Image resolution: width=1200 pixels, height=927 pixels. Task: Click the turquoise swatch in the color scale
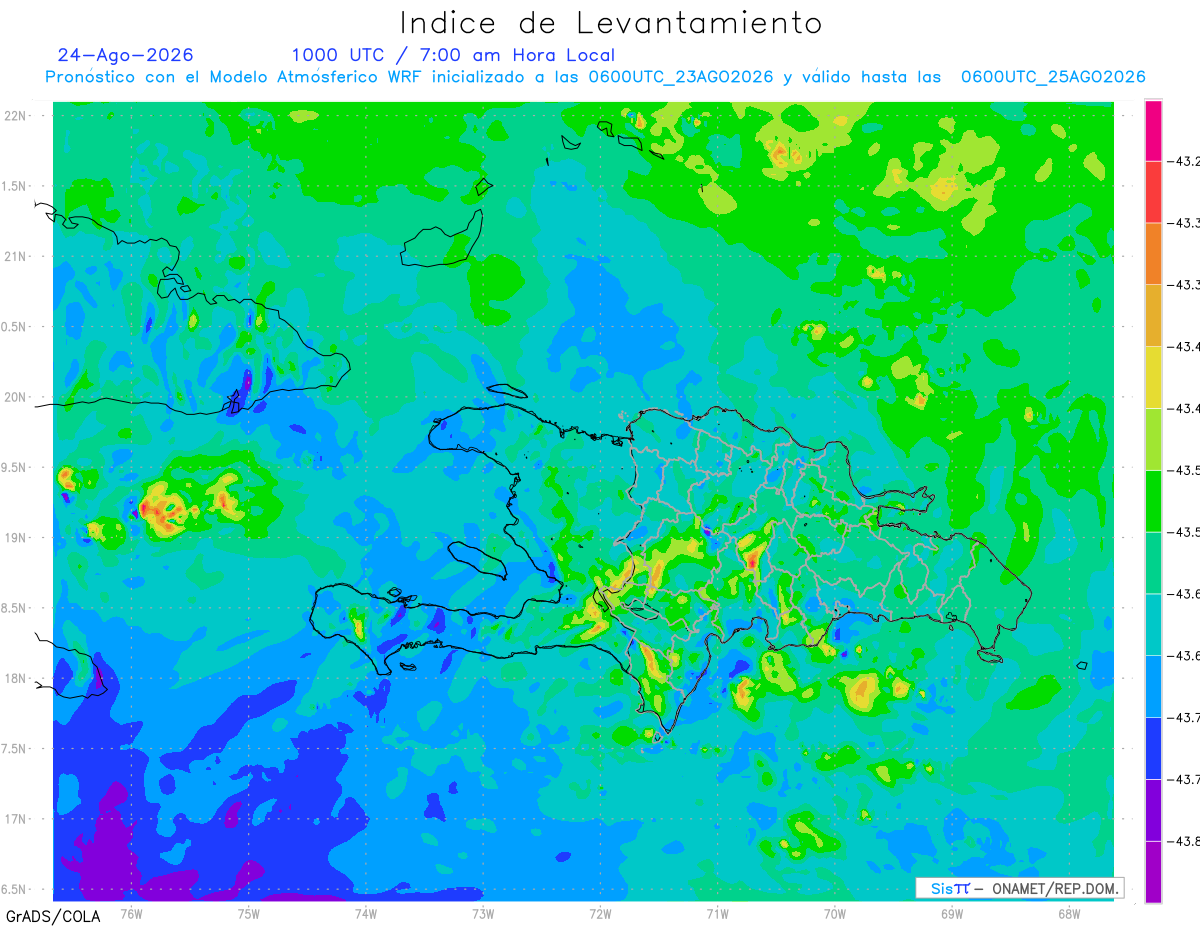click(1153, 625)
